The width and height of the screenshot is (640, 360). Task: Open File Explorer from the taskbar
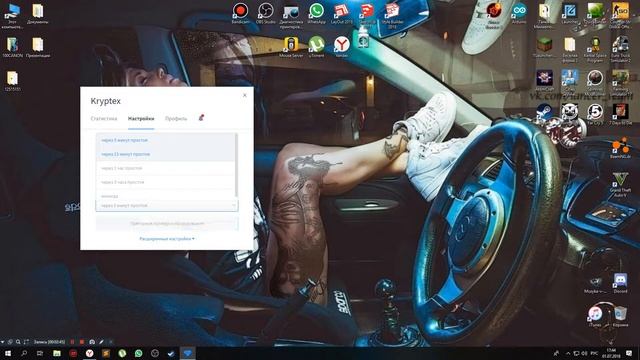57,353
